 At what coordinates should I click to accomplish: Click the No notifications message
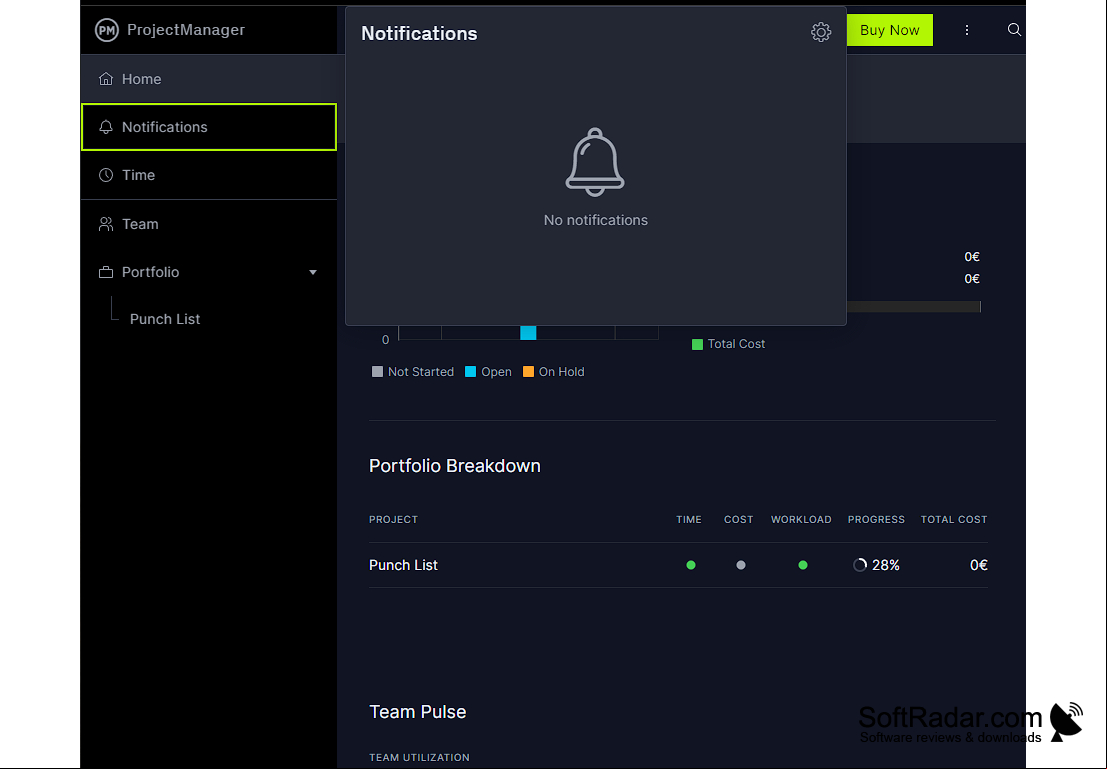coord(596,220)
